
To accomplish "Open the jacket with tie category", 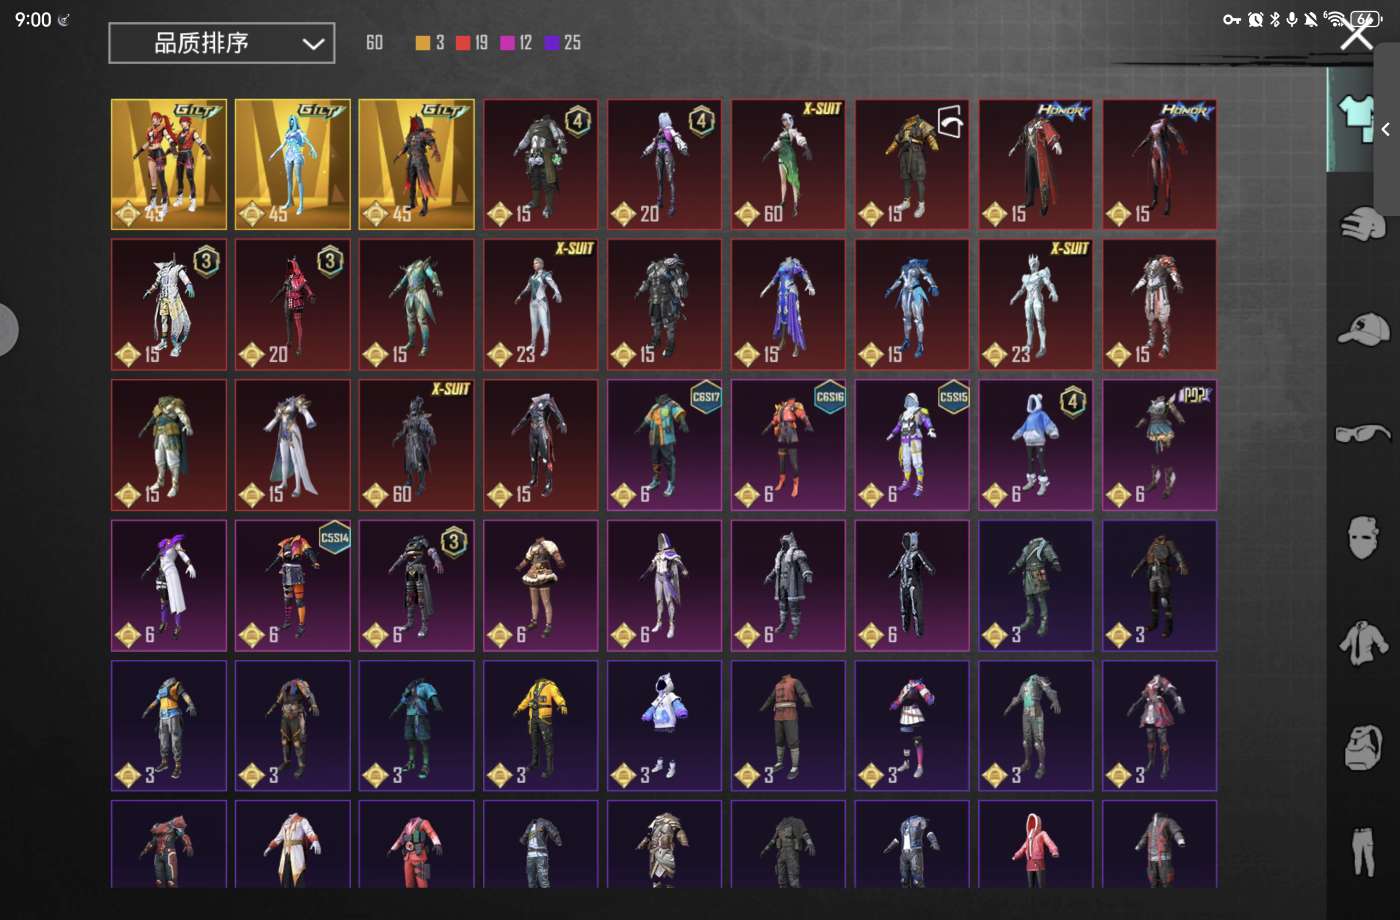I will tap(1362, 642).
